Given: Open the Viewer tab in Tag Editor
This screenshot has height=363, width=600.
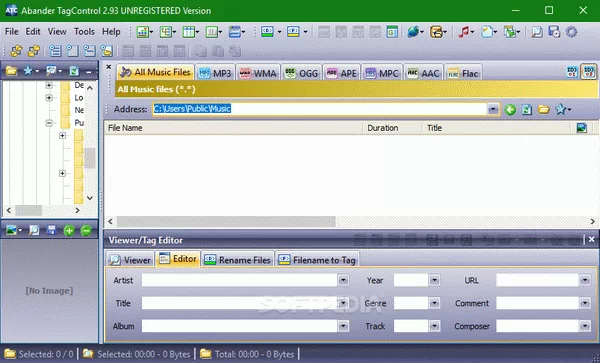Looking at the screenshot, I should (x=130, y=260).
